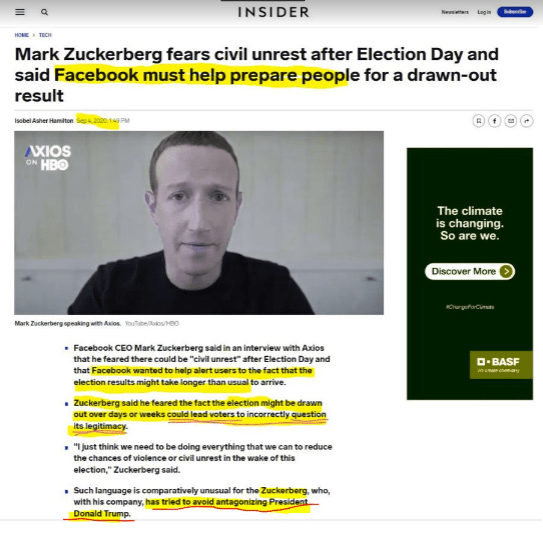Viewport: 543px width, 533px height.
Task: Click the BASF logo in ad
Action: (501, 365)
